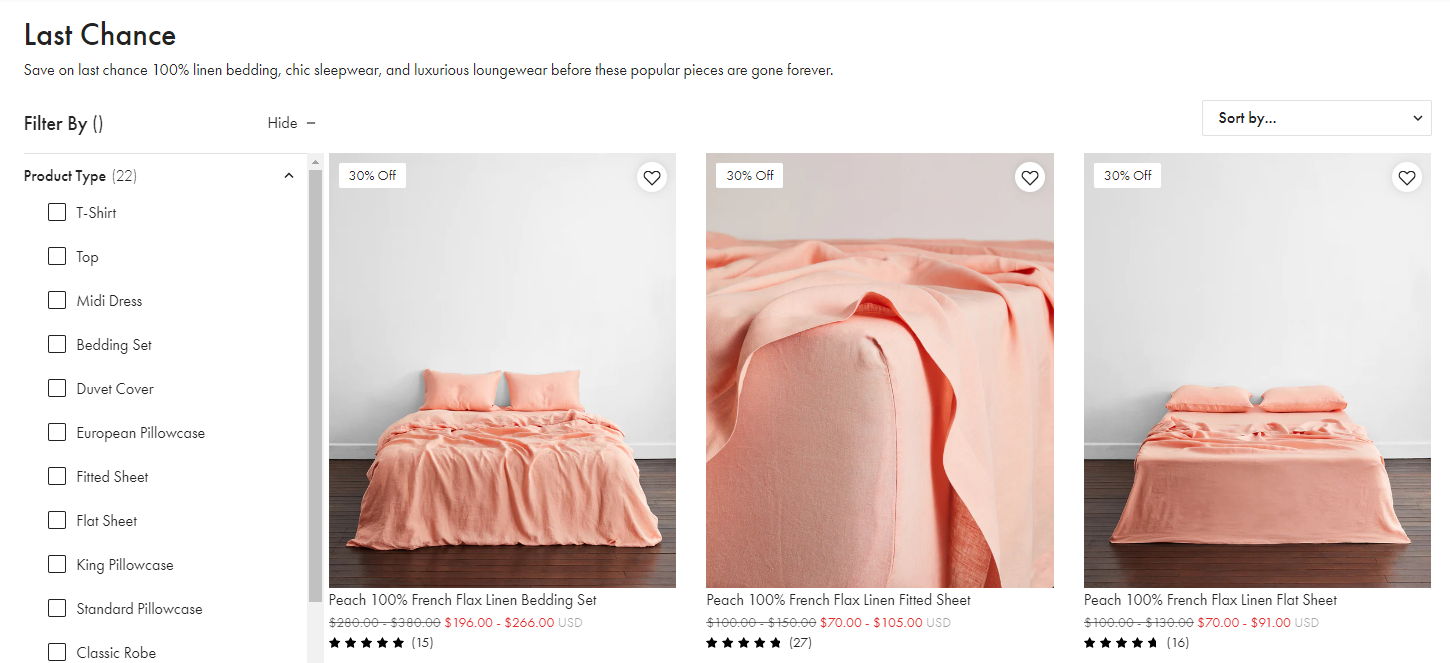Click the filter list scrollbar
The height and width of the screenshot is (663, 1450).
click(316, 380)
